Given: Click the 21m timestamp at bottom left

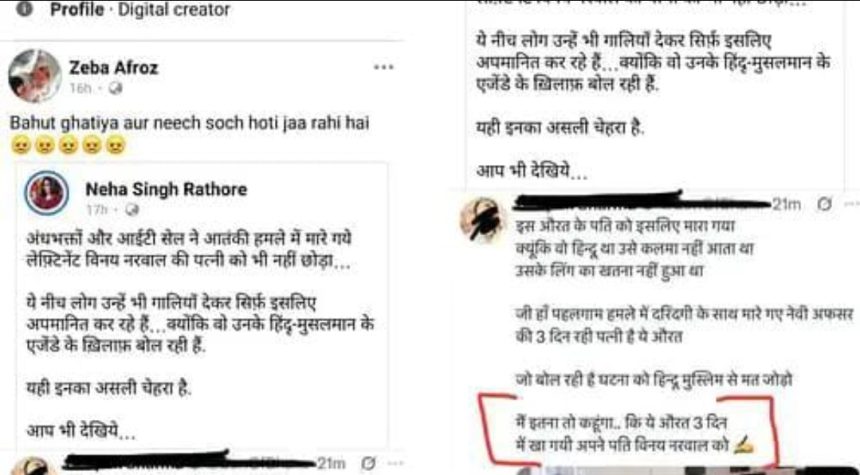Looking at the screenshot, I should tap(331, 463).
